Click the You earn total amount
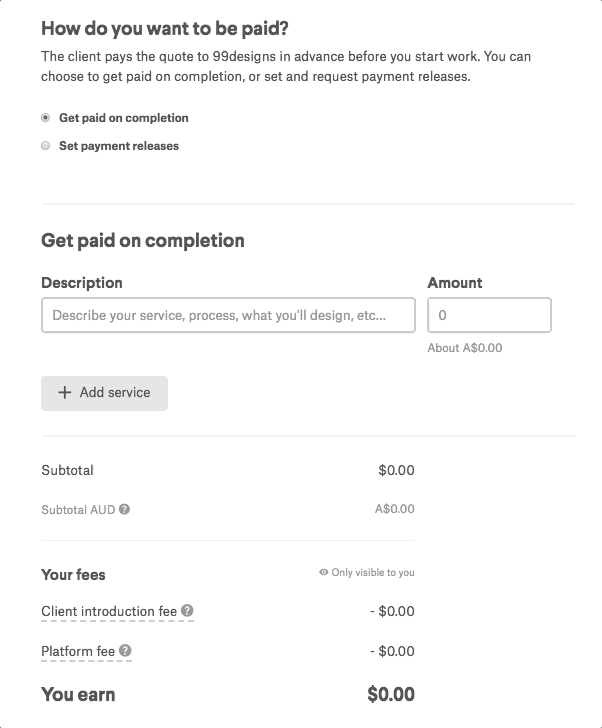 pos(391,694)
